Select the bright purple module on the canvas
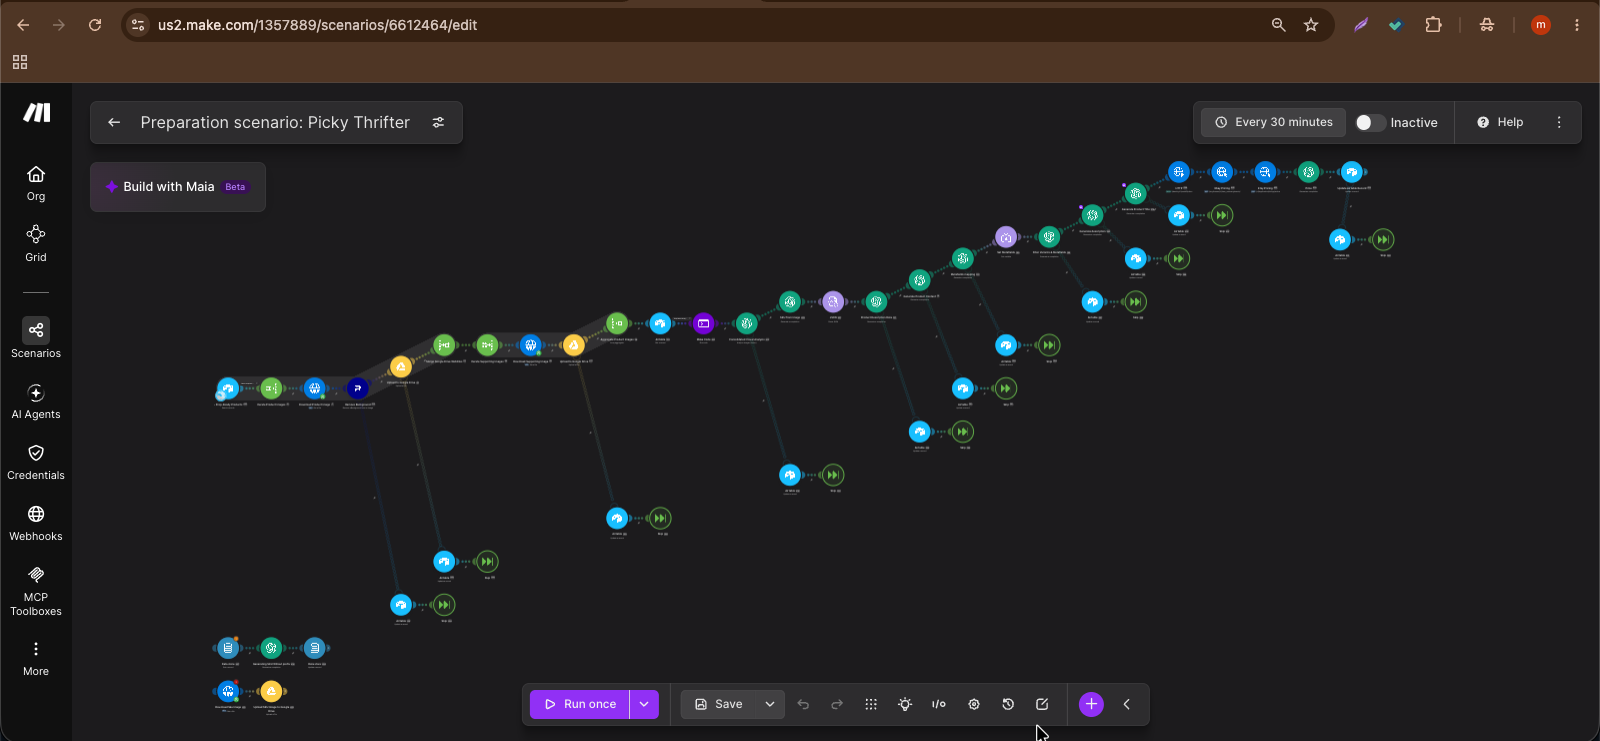This screenshot has height=741, width=1600. pyautogui.click(x=703, y=323)
